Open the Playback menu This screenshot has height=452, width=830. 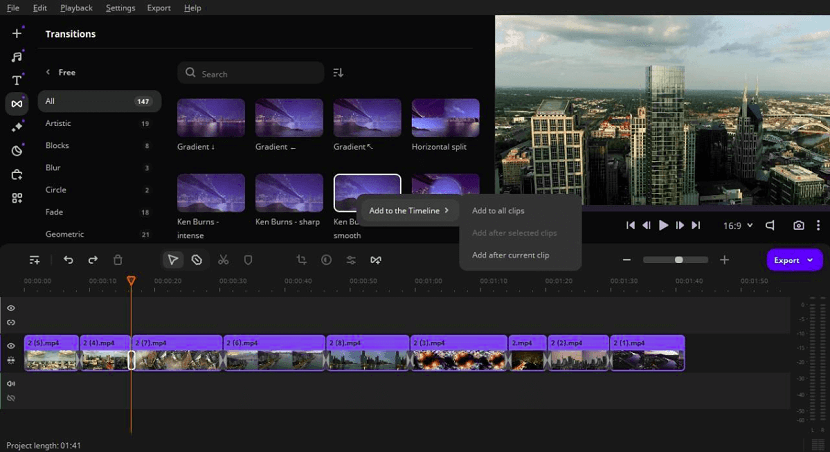[x=76, y=8]
